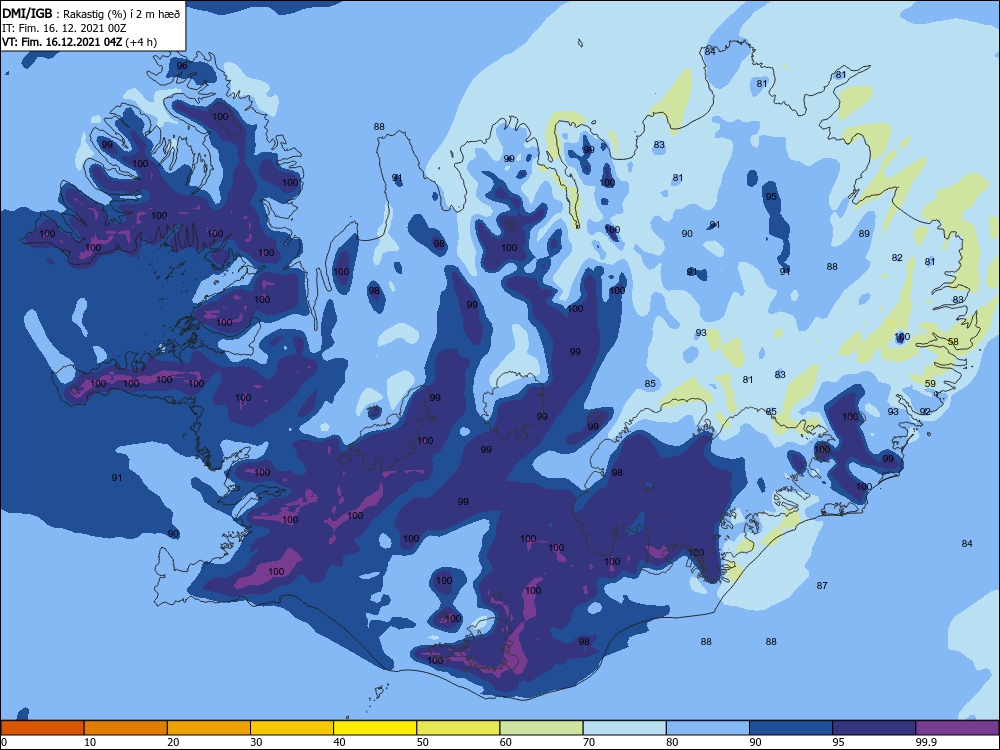Pick the light green 60–70 legend swatch
This screenshot has width=1000, height=750.
pos(541,728)
